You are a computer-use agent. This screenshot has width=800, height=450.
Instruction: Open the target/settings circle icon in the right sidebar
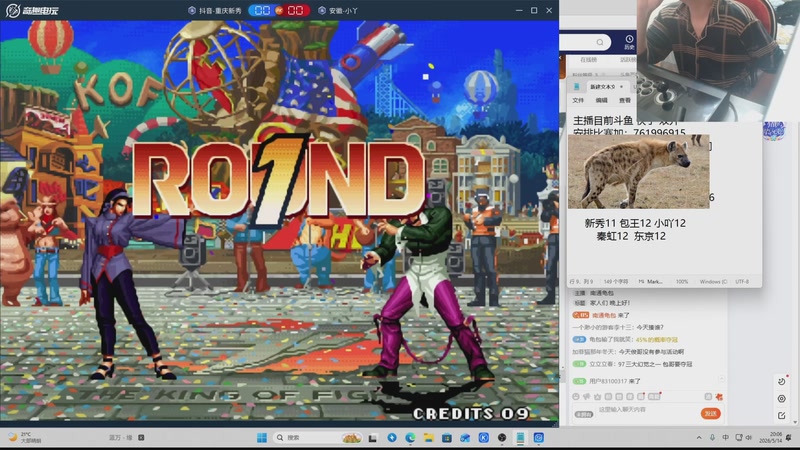[782, 399]
